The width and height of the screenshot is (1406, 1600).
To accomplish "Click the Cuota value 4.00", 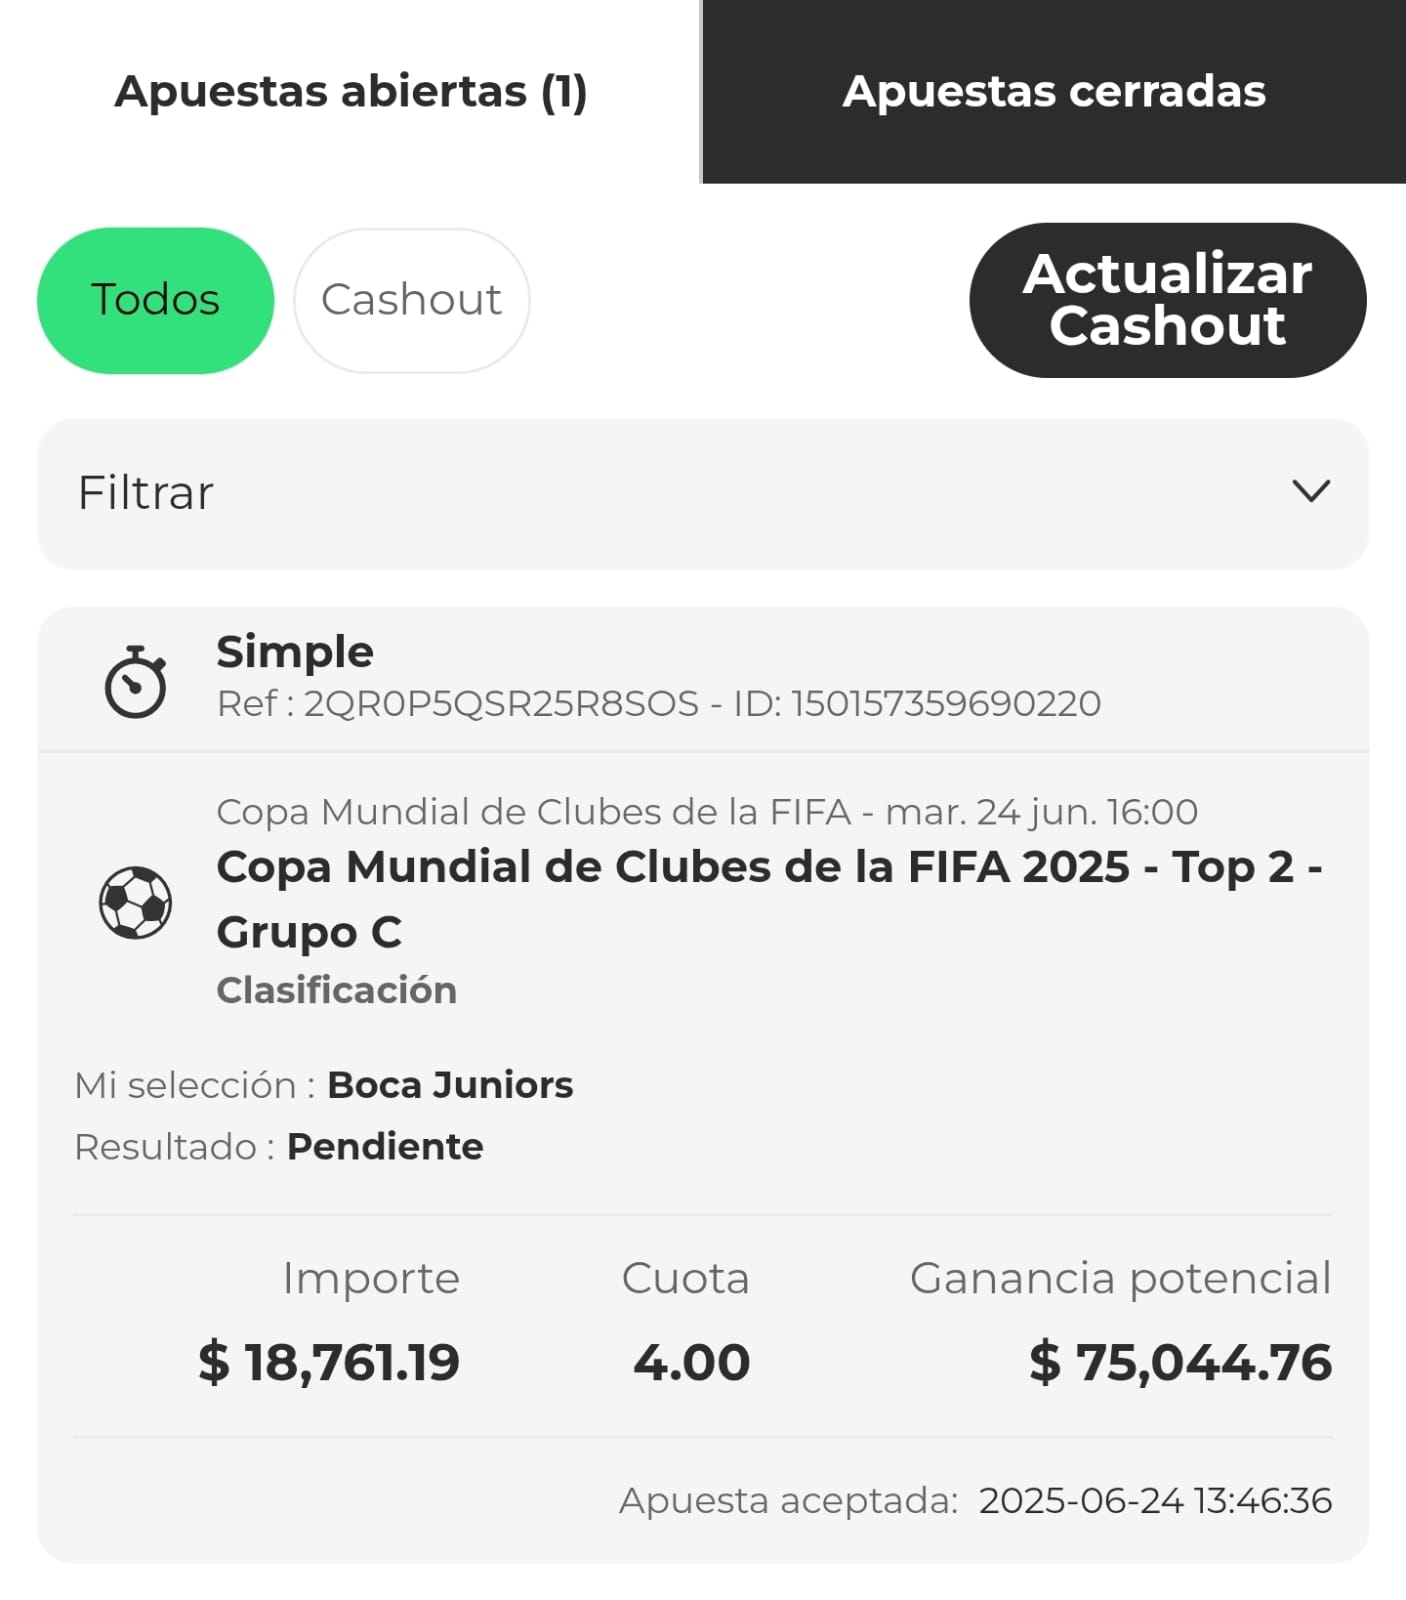I will coord(691,1362).
